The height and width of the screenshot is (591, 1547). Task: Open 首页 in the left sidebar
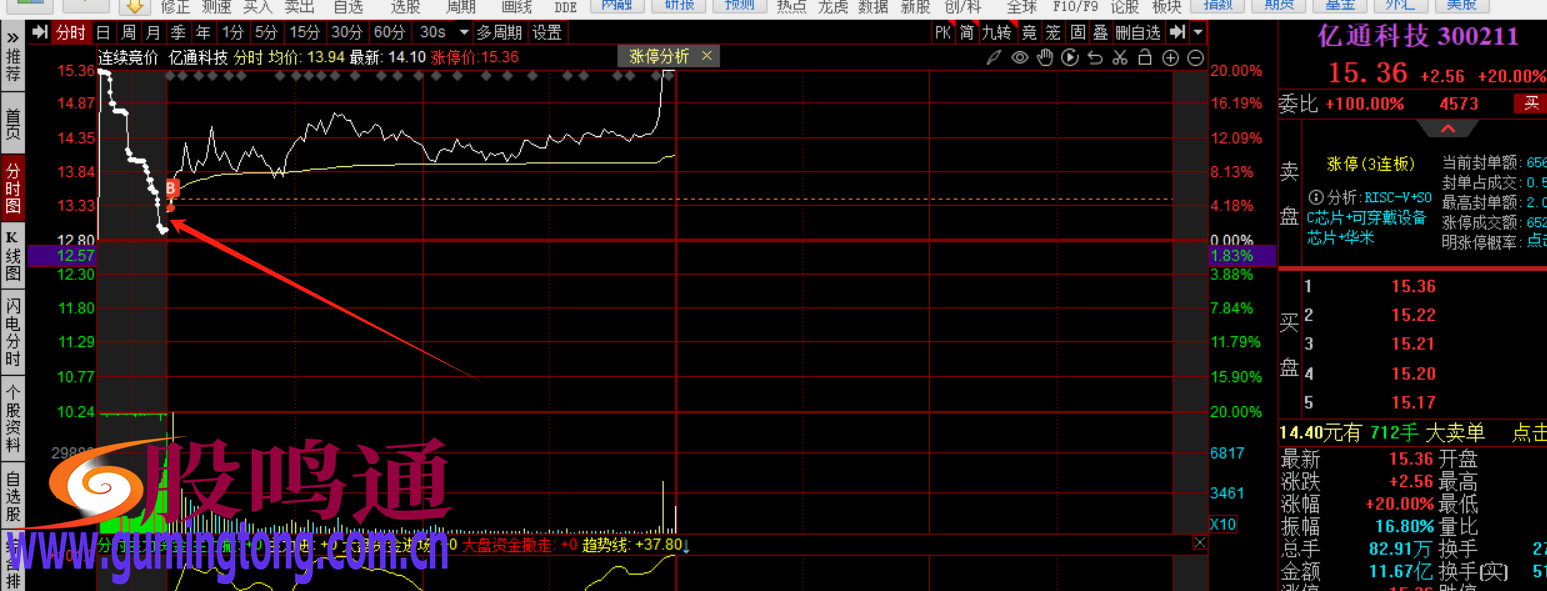[x=13, y=125]
